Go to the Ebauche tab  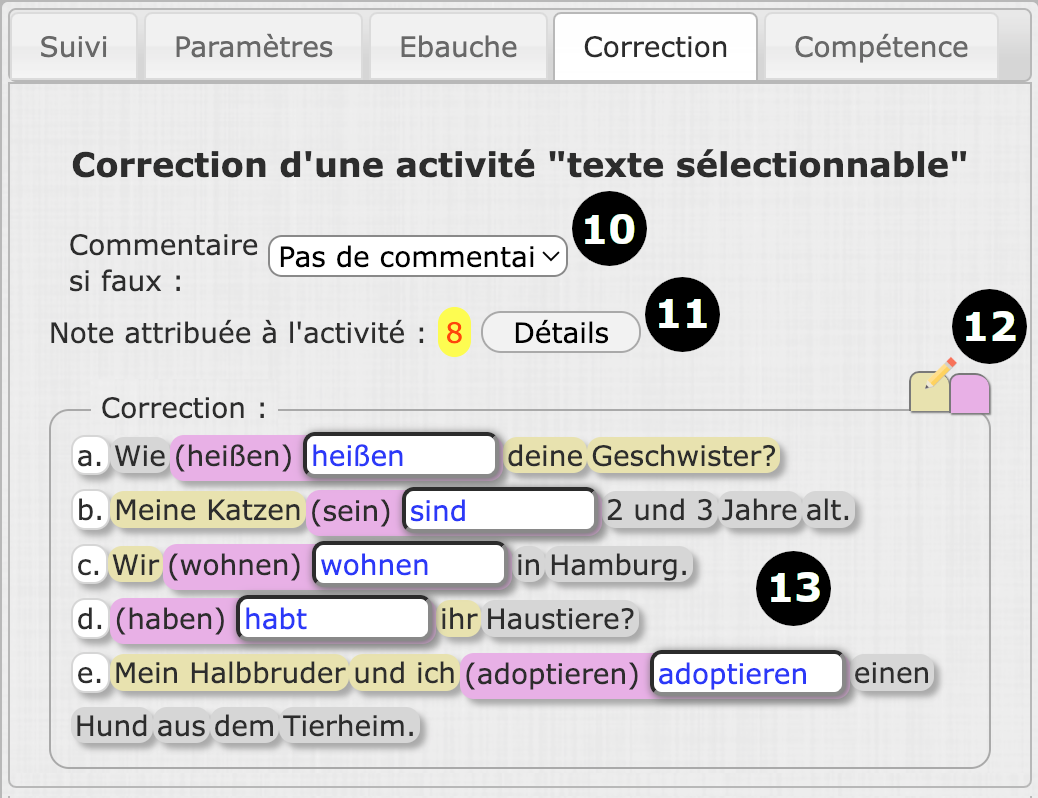pos(458,47)
